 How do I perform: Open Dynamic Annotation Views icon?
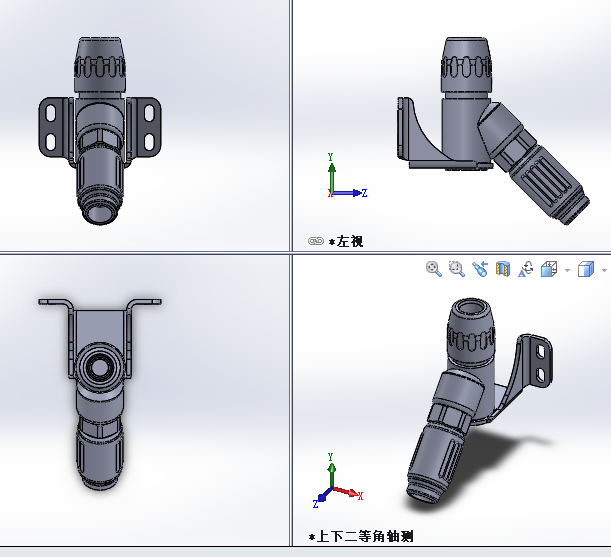[x=526, y=269]
